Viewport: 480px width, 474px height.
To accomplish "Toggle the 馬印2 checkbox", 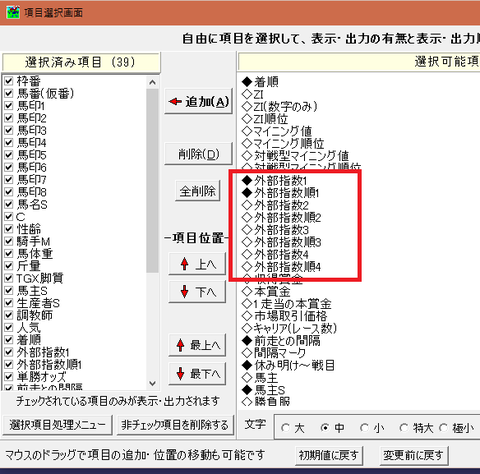I will coord(9,118).
